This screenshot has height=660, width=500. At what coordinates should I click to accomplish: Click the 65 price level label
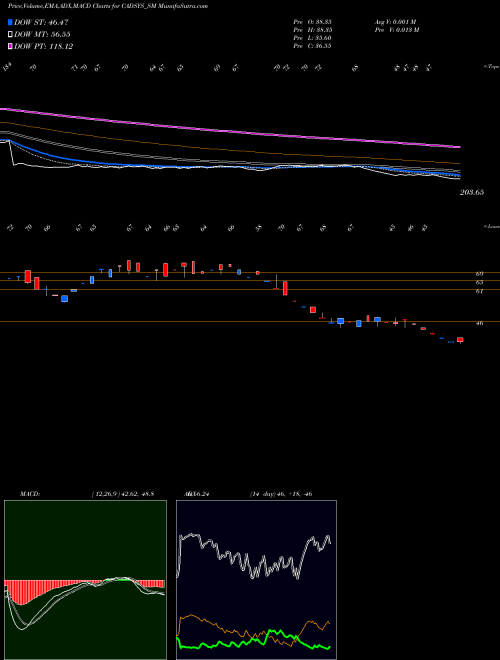coord(479,282)
